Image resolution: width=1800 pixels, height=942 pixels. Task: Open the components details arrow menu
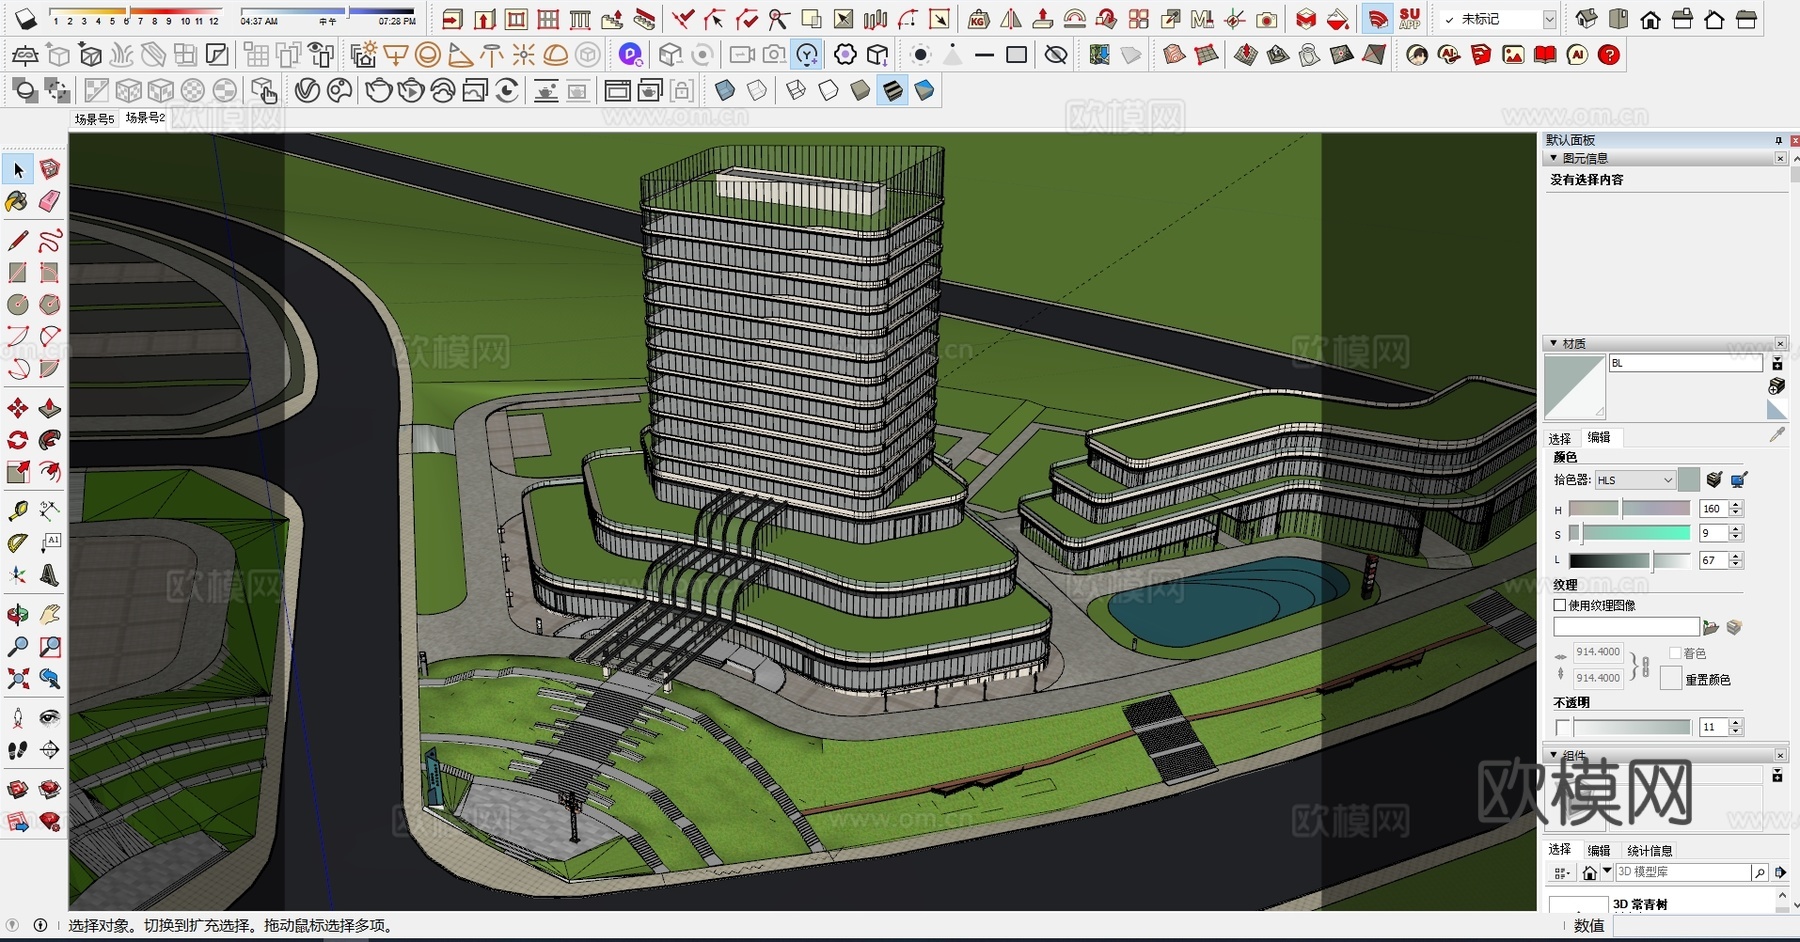[x=1781, y=872]
